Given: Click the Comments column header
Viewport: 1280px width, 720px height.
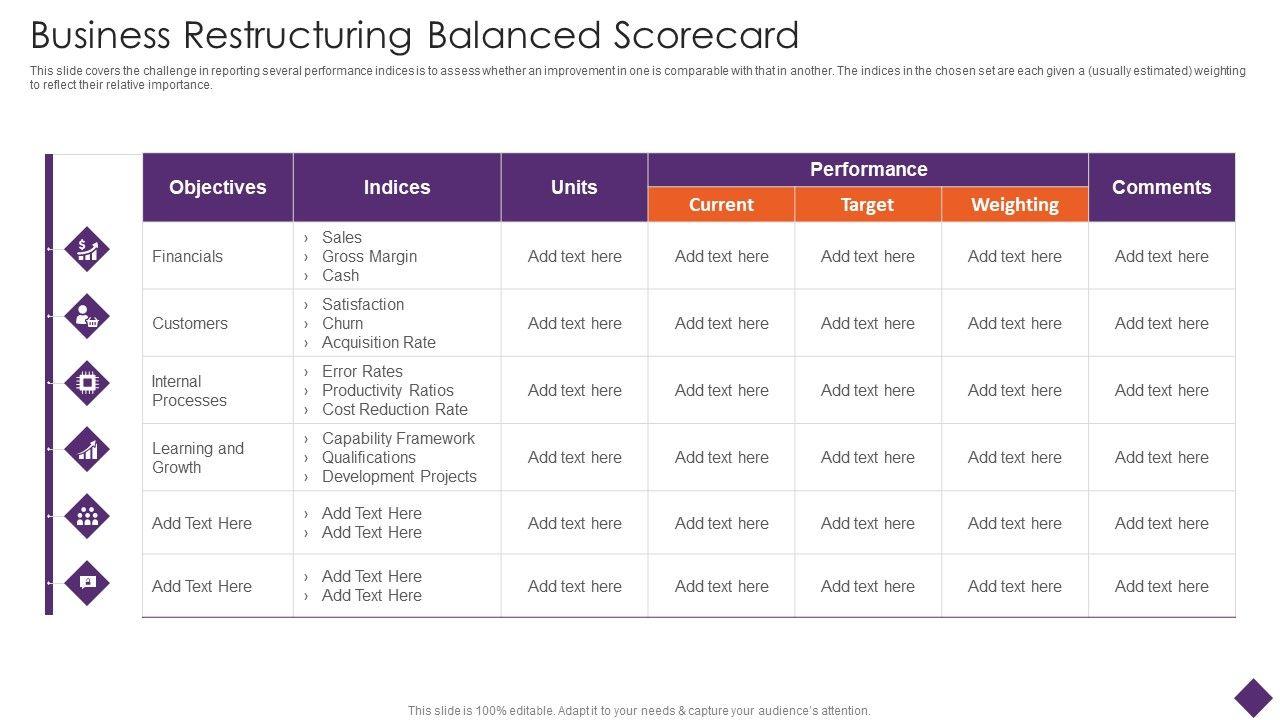Looking at the screenshot, I should coord(1161,187).
